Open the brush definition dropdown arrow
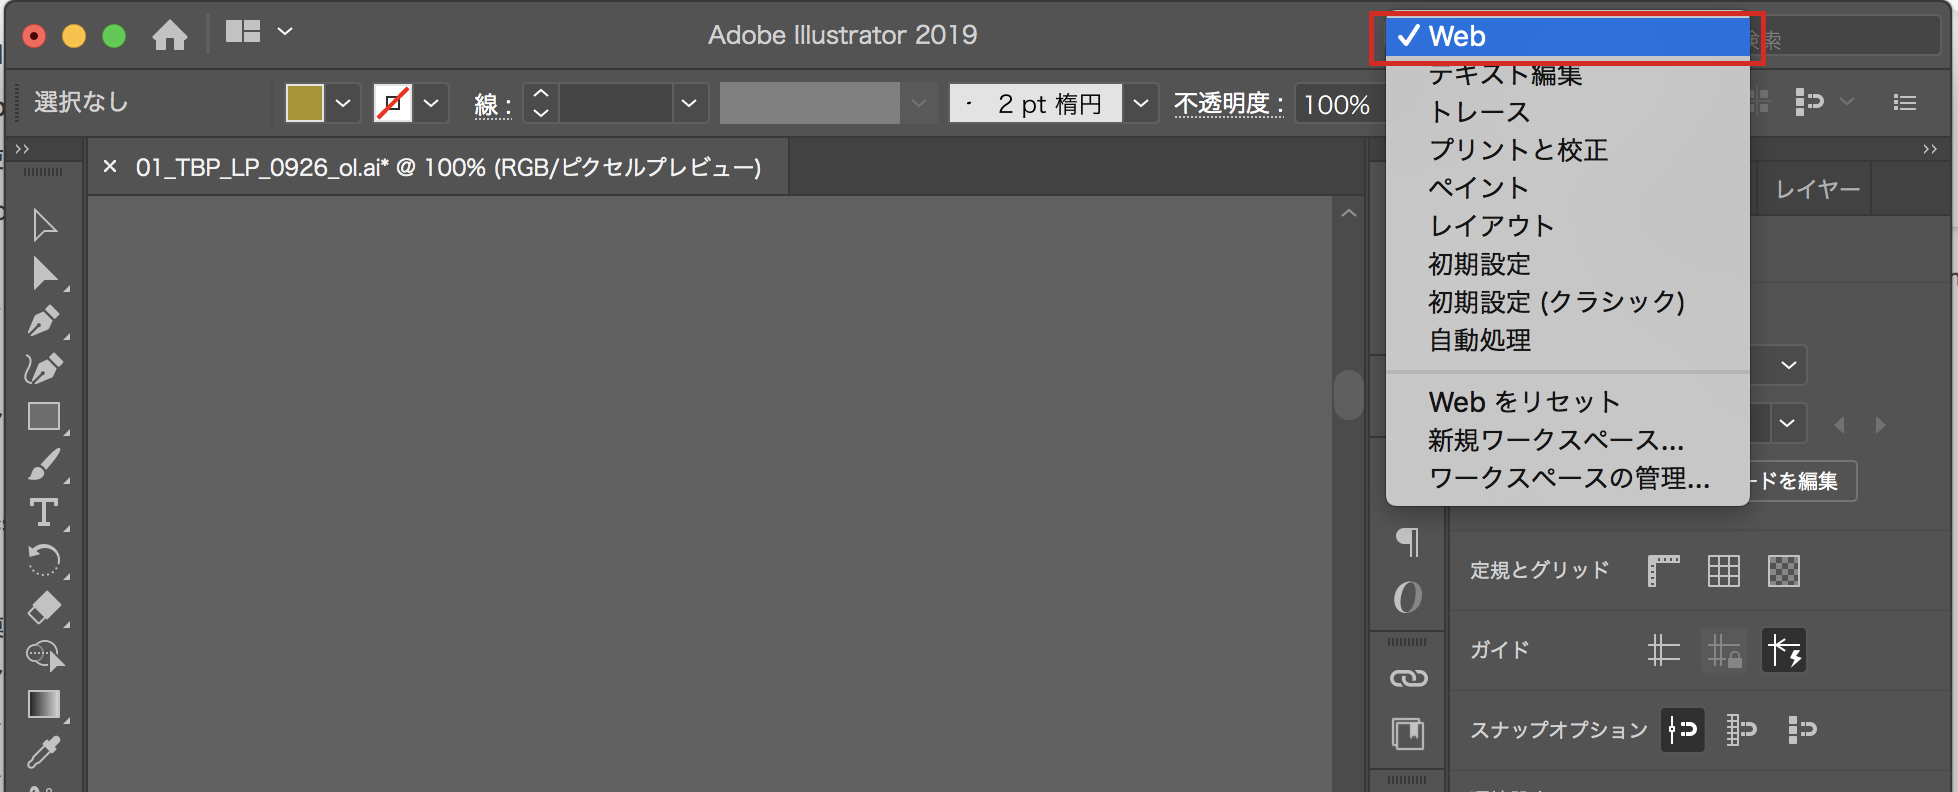 [x=1140, y=103]
